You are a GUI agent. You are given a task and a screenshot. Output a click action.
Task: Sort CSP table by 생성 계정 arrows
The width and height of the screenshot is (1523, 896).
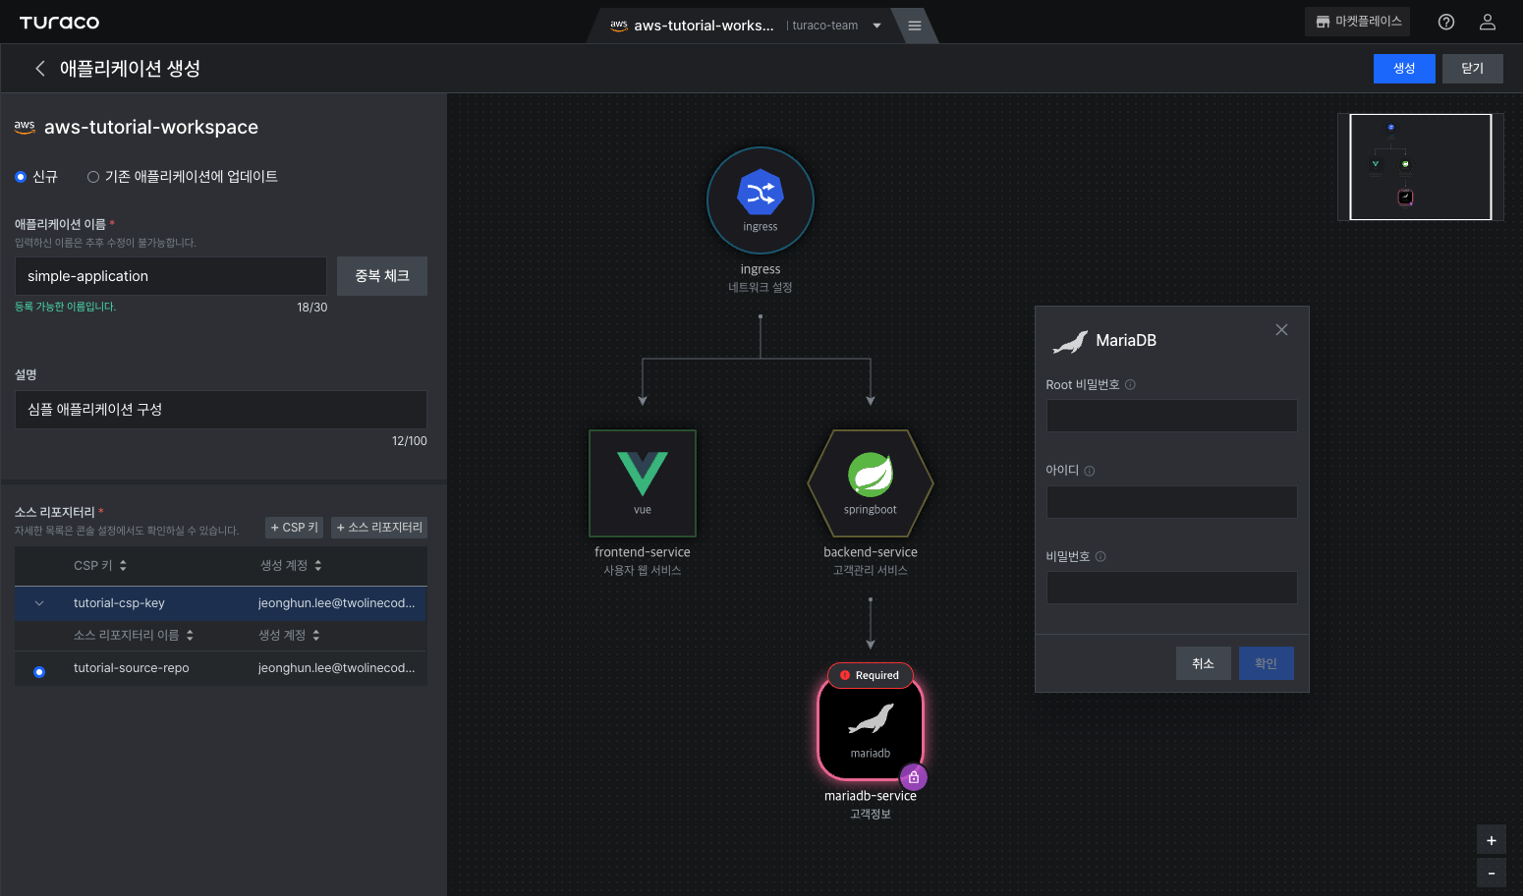(318, 566)
